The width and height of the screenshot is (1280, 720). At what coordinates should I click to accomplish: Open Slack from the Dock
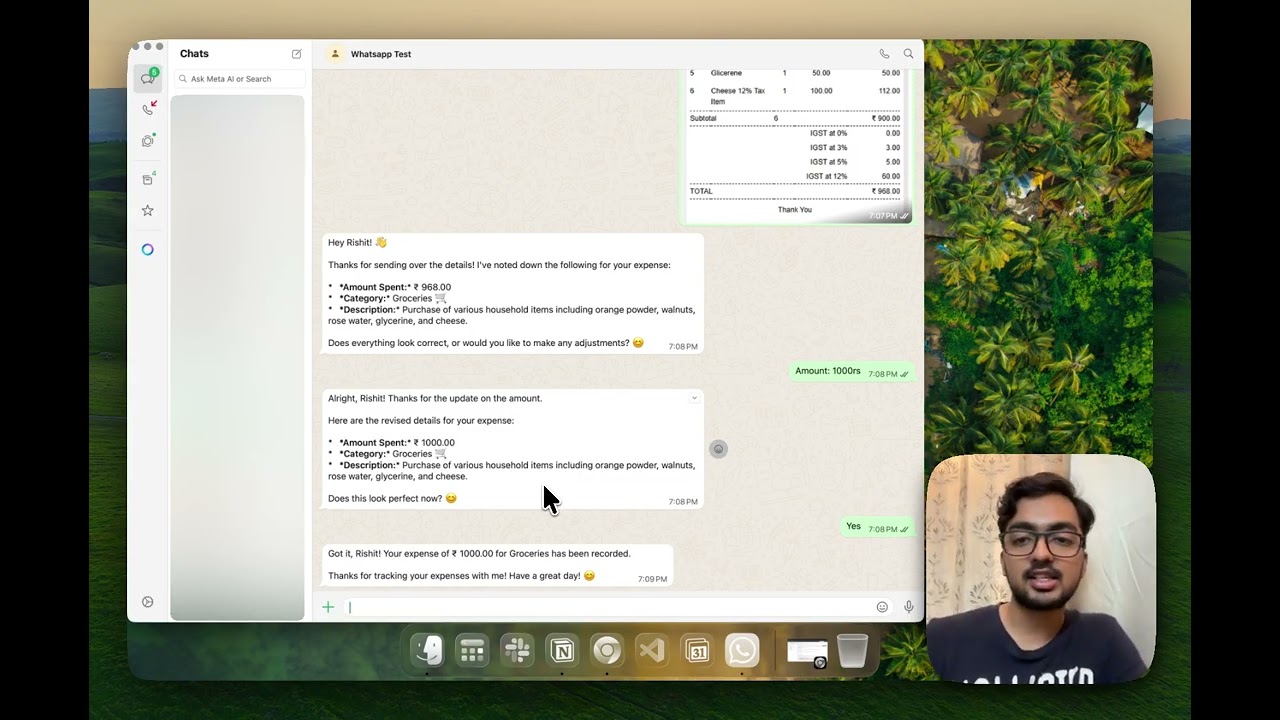click(x=517, y=651)
